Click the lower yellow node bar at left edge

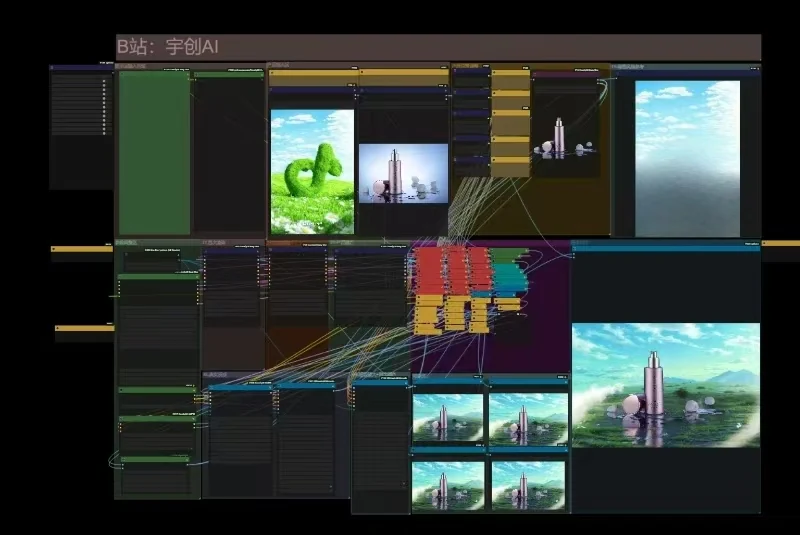tap(85, 328)
